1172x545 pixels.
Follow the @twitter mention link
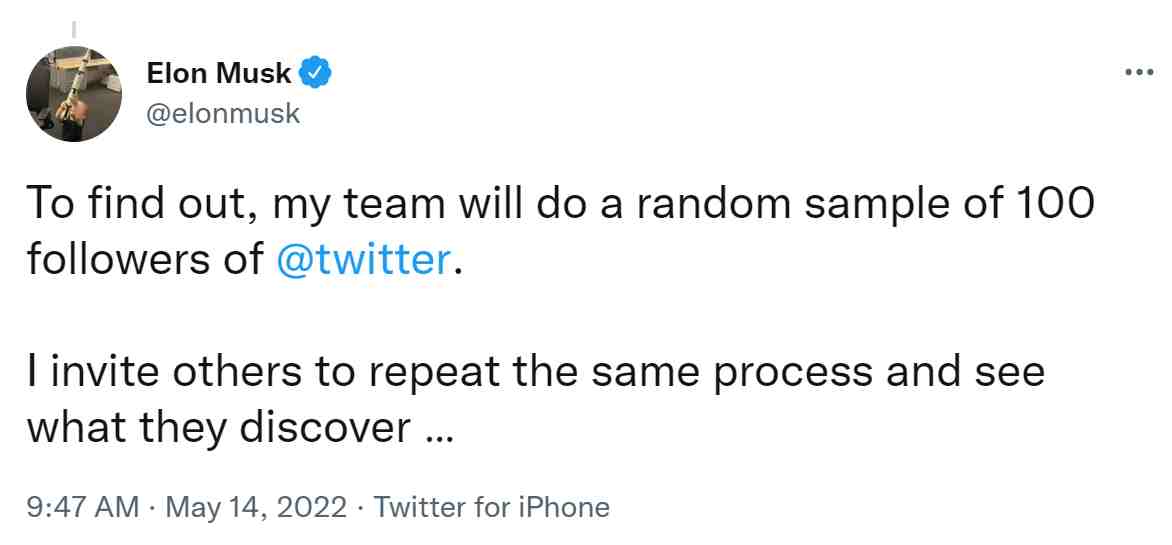(x=363, y=259)
